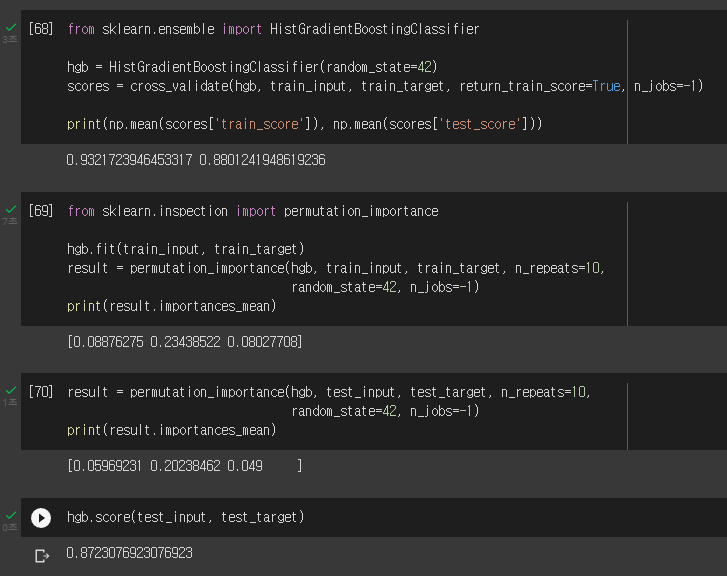This screenshot has height=576, width=727.
Task: Click print(result.importances_mean) in cell [70]
Action: [172, 430]
